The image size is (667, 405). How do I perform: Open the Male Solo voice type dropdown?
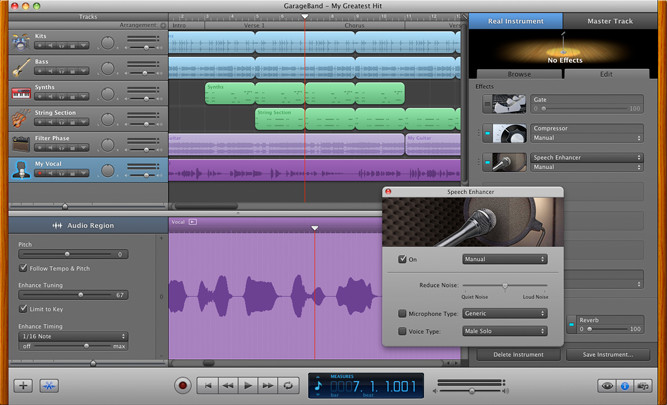pos(505,331)
